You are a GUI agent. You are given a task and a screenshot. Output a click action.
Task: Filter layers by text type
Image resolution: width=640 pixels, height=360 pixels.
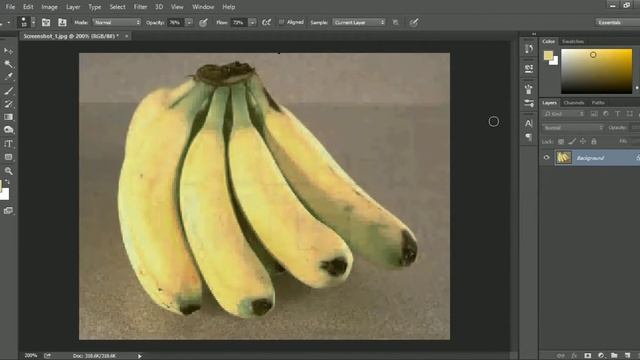point(618,114)
